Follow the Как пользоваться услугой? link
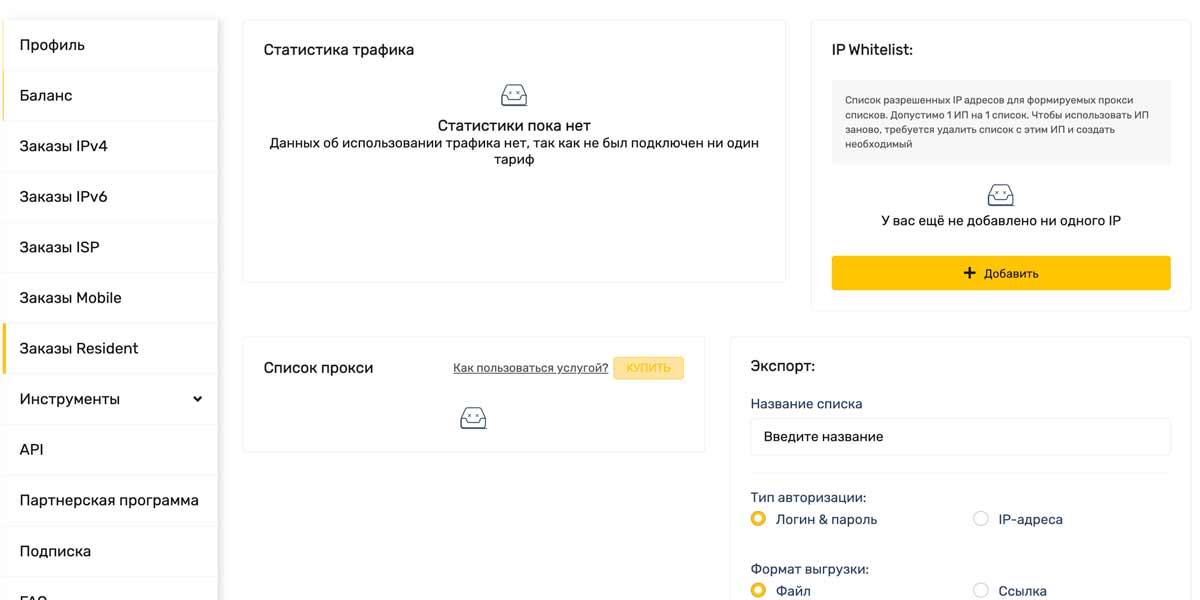Image resolution: width=1200 pixels, height=600 pixels. (530, 368)
